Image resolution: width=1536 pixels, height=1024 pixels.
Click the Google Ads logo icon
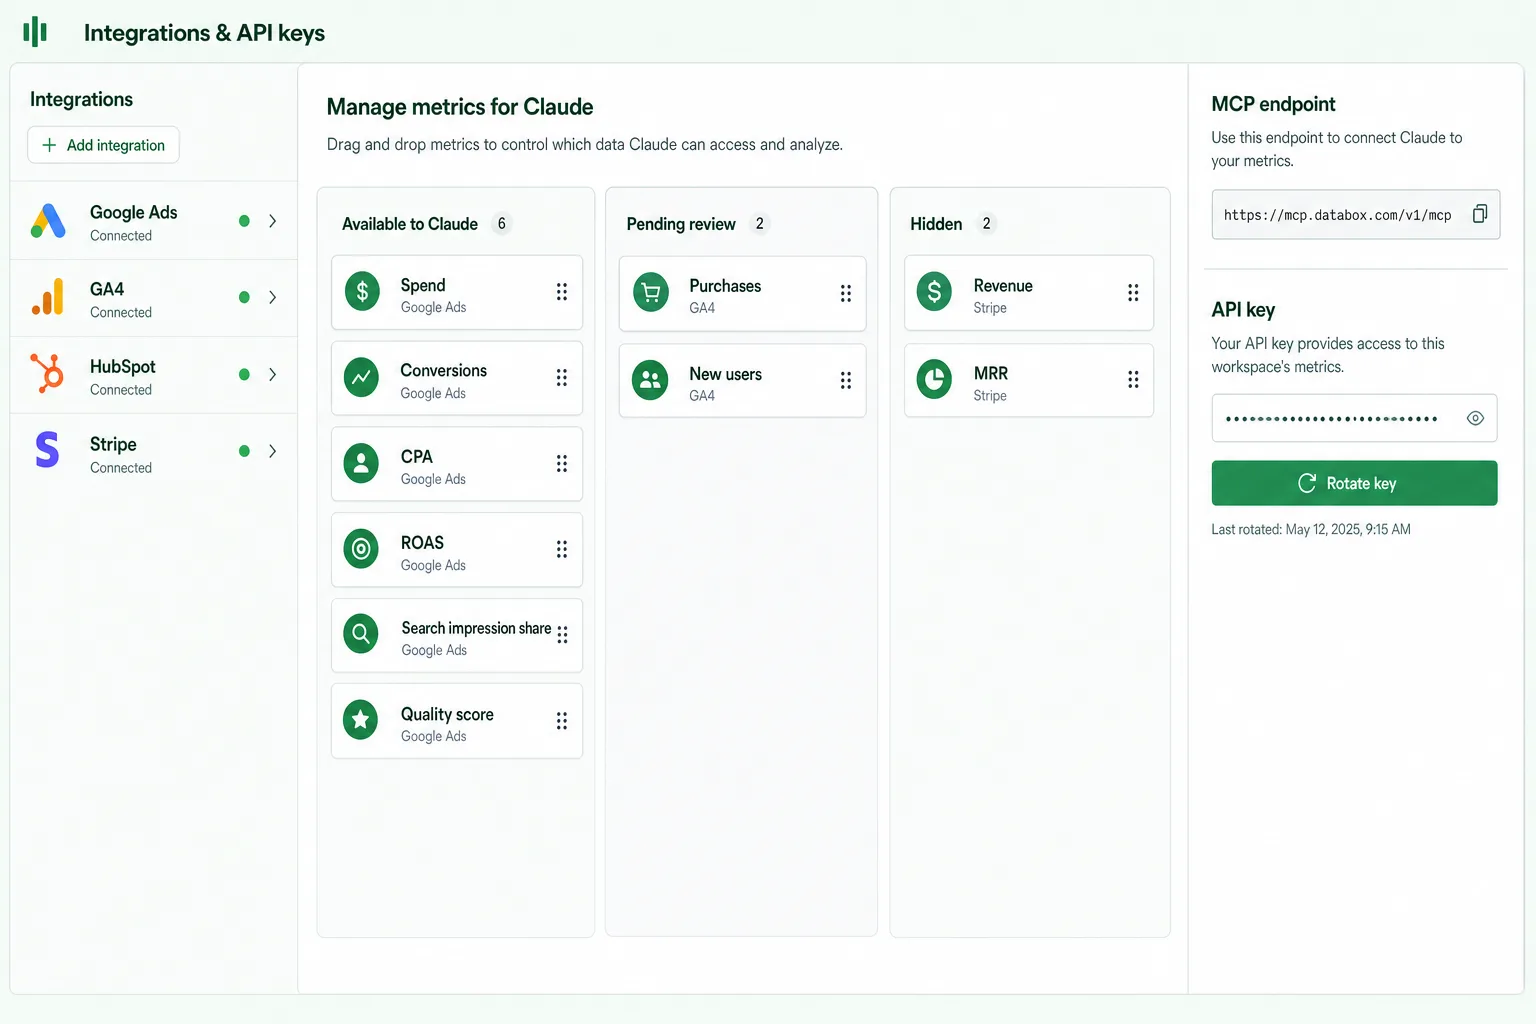[x=48, y=221]
